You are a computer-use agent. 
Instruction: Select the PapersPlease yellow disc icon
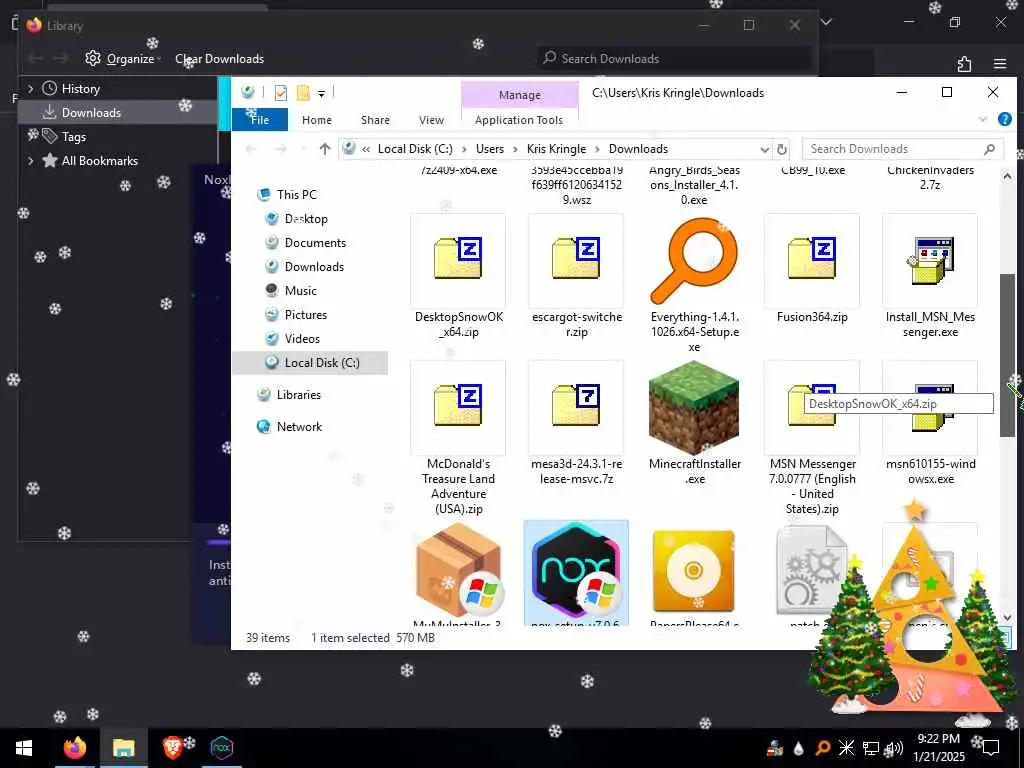pyautogui.click(x=694, y=572)
